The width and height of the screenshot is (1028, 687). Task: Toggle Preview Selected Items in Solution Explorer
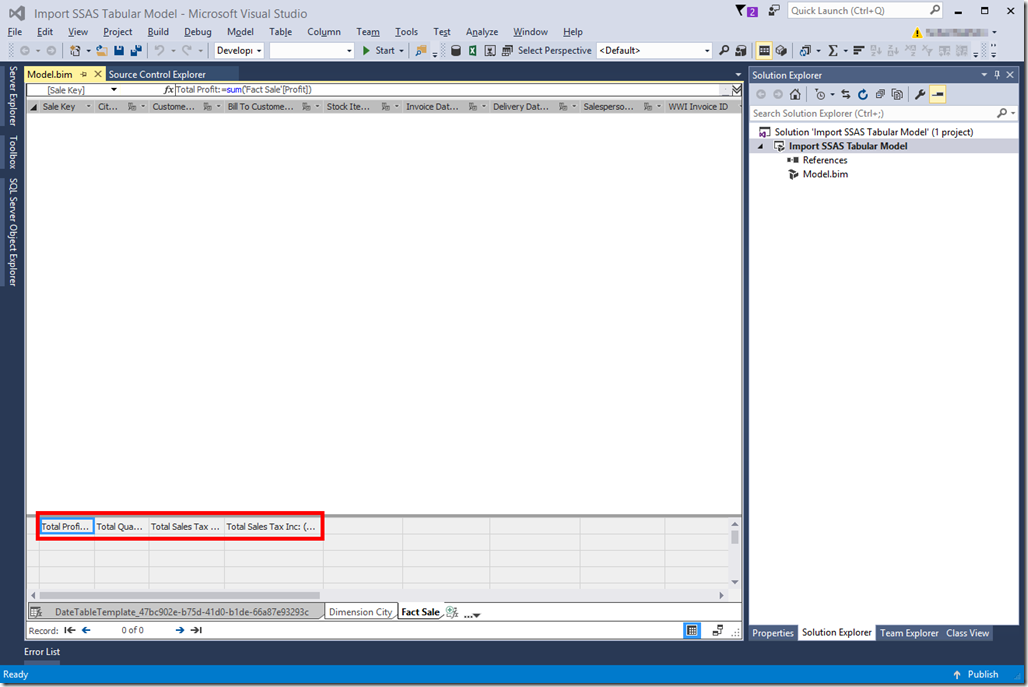coord(938,94)
